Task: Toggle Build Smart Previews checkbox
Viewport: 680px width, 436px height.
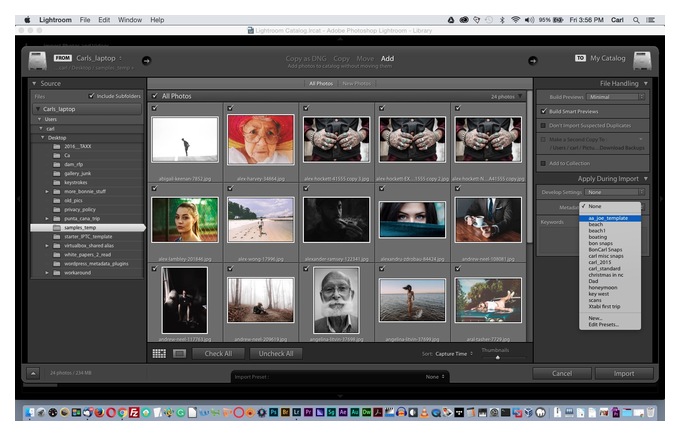Action: point(543,111)
